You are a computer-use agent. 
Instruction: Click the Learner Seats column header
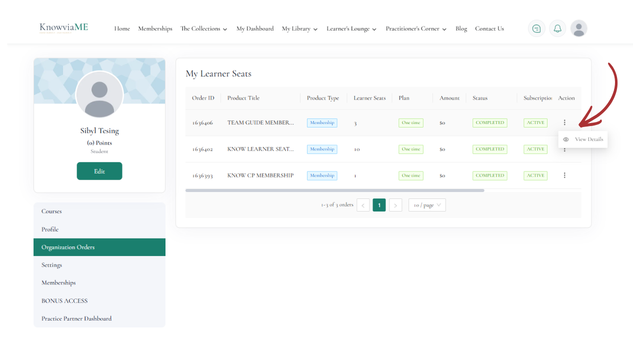click(x=369, y=98)
